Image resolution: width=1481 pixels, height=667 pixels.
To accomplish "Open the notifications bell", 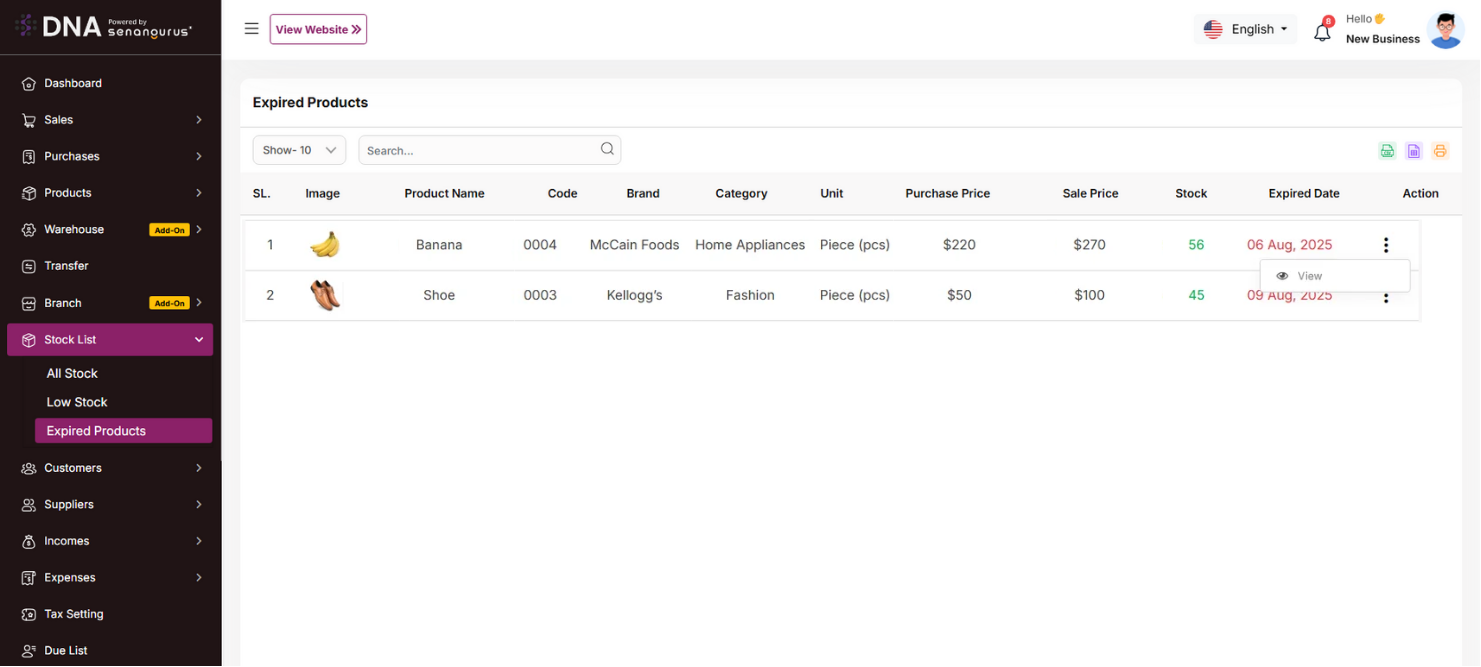I will (x=1322, y=31).
